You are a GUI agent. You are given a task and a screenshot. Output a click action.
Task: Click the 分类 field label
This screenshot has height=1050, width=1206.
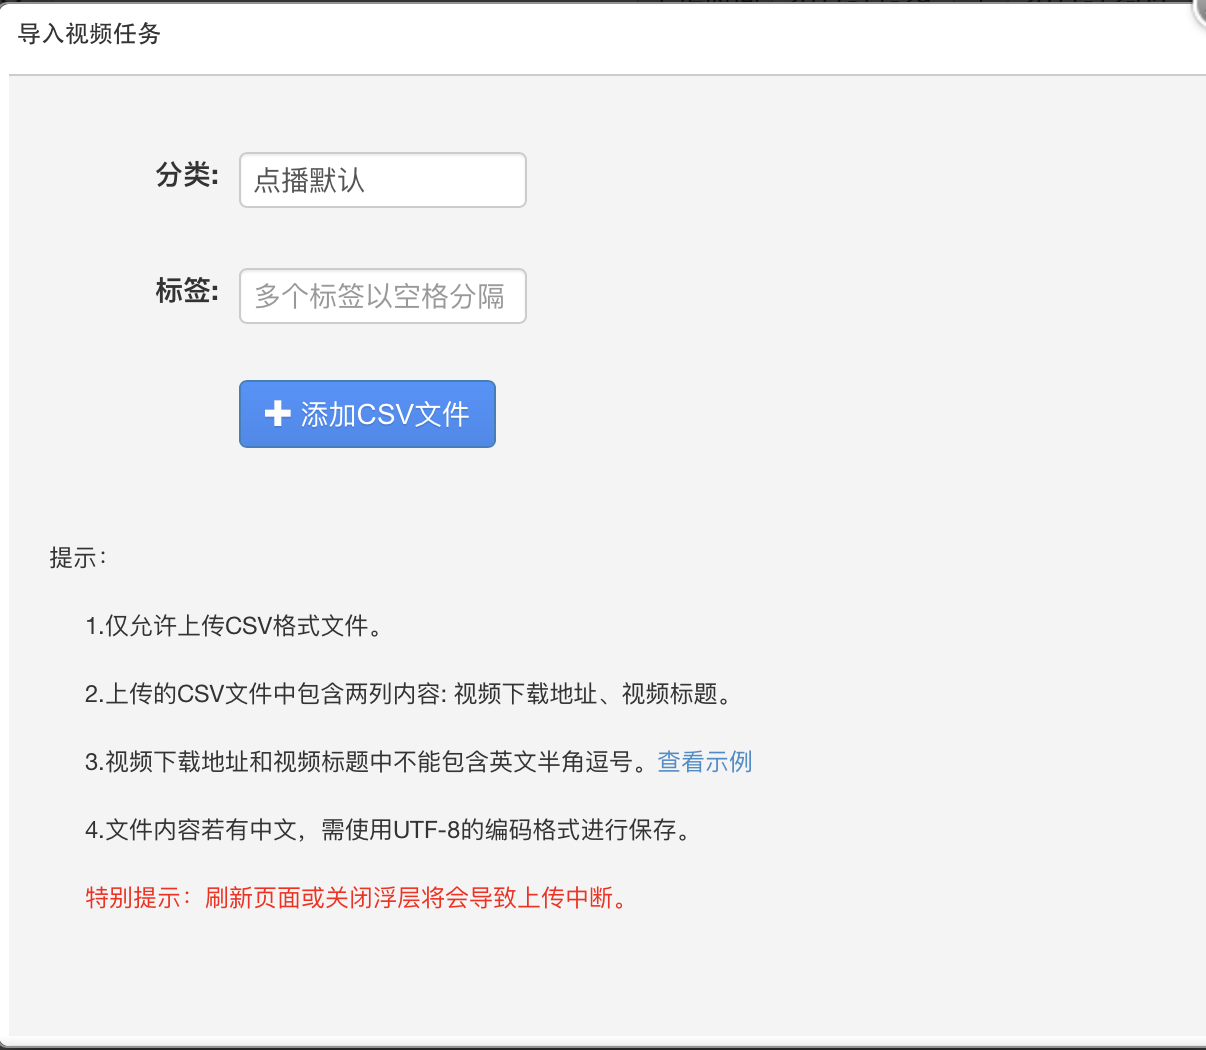pos(187,176)
